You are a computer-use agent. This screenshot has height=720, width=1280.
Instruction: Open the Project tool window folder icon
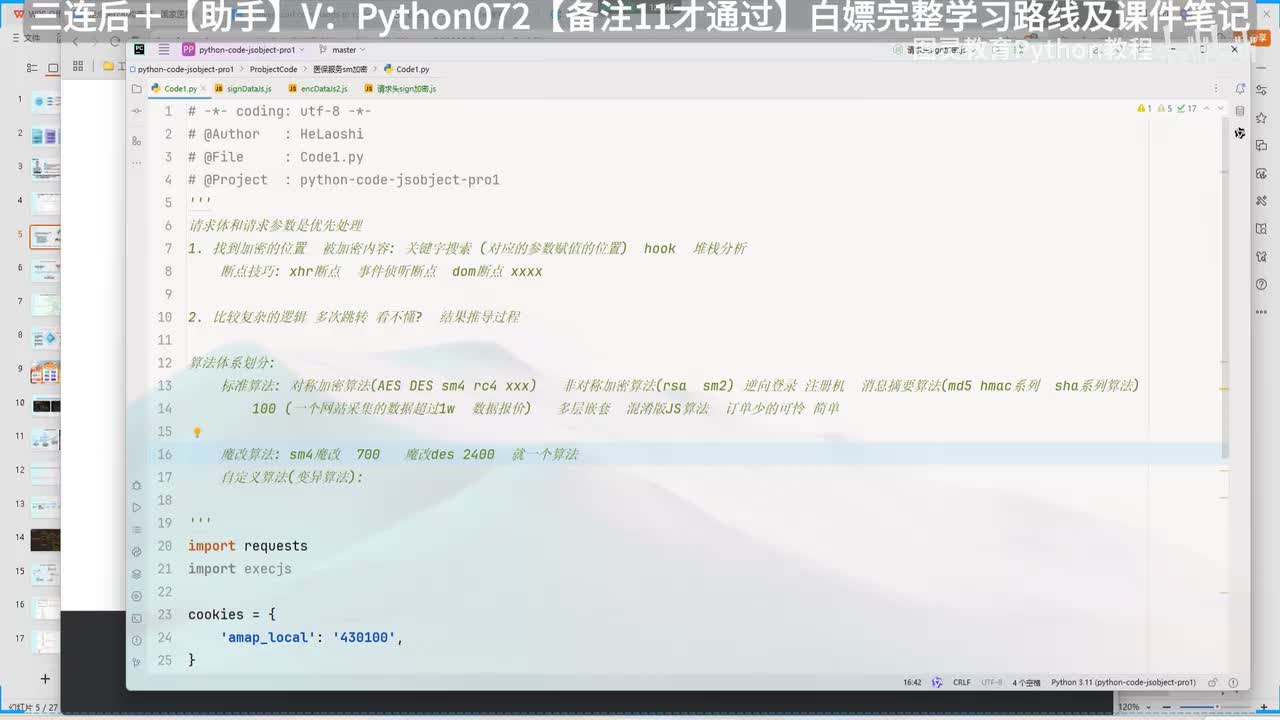pyautogui.click(x=137, y=89)
